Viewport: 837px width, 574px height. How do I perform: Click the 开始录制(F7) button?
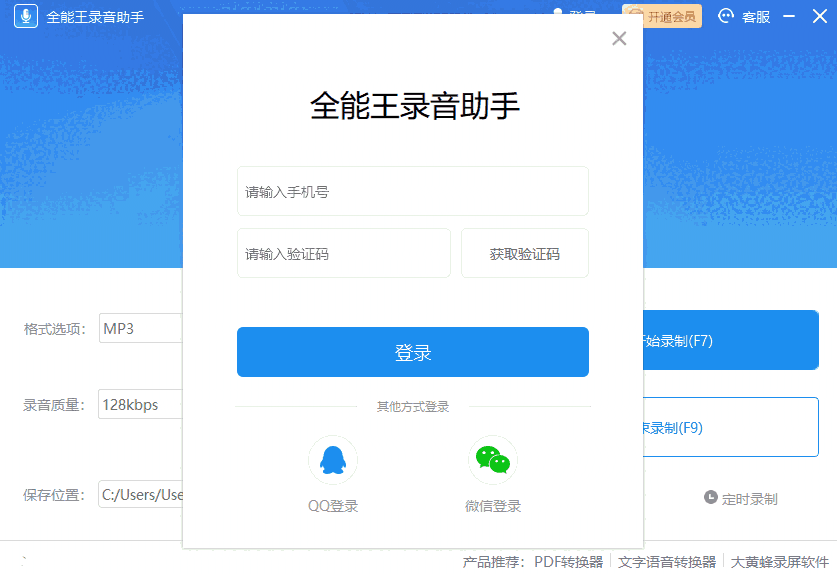pos(731,340)
